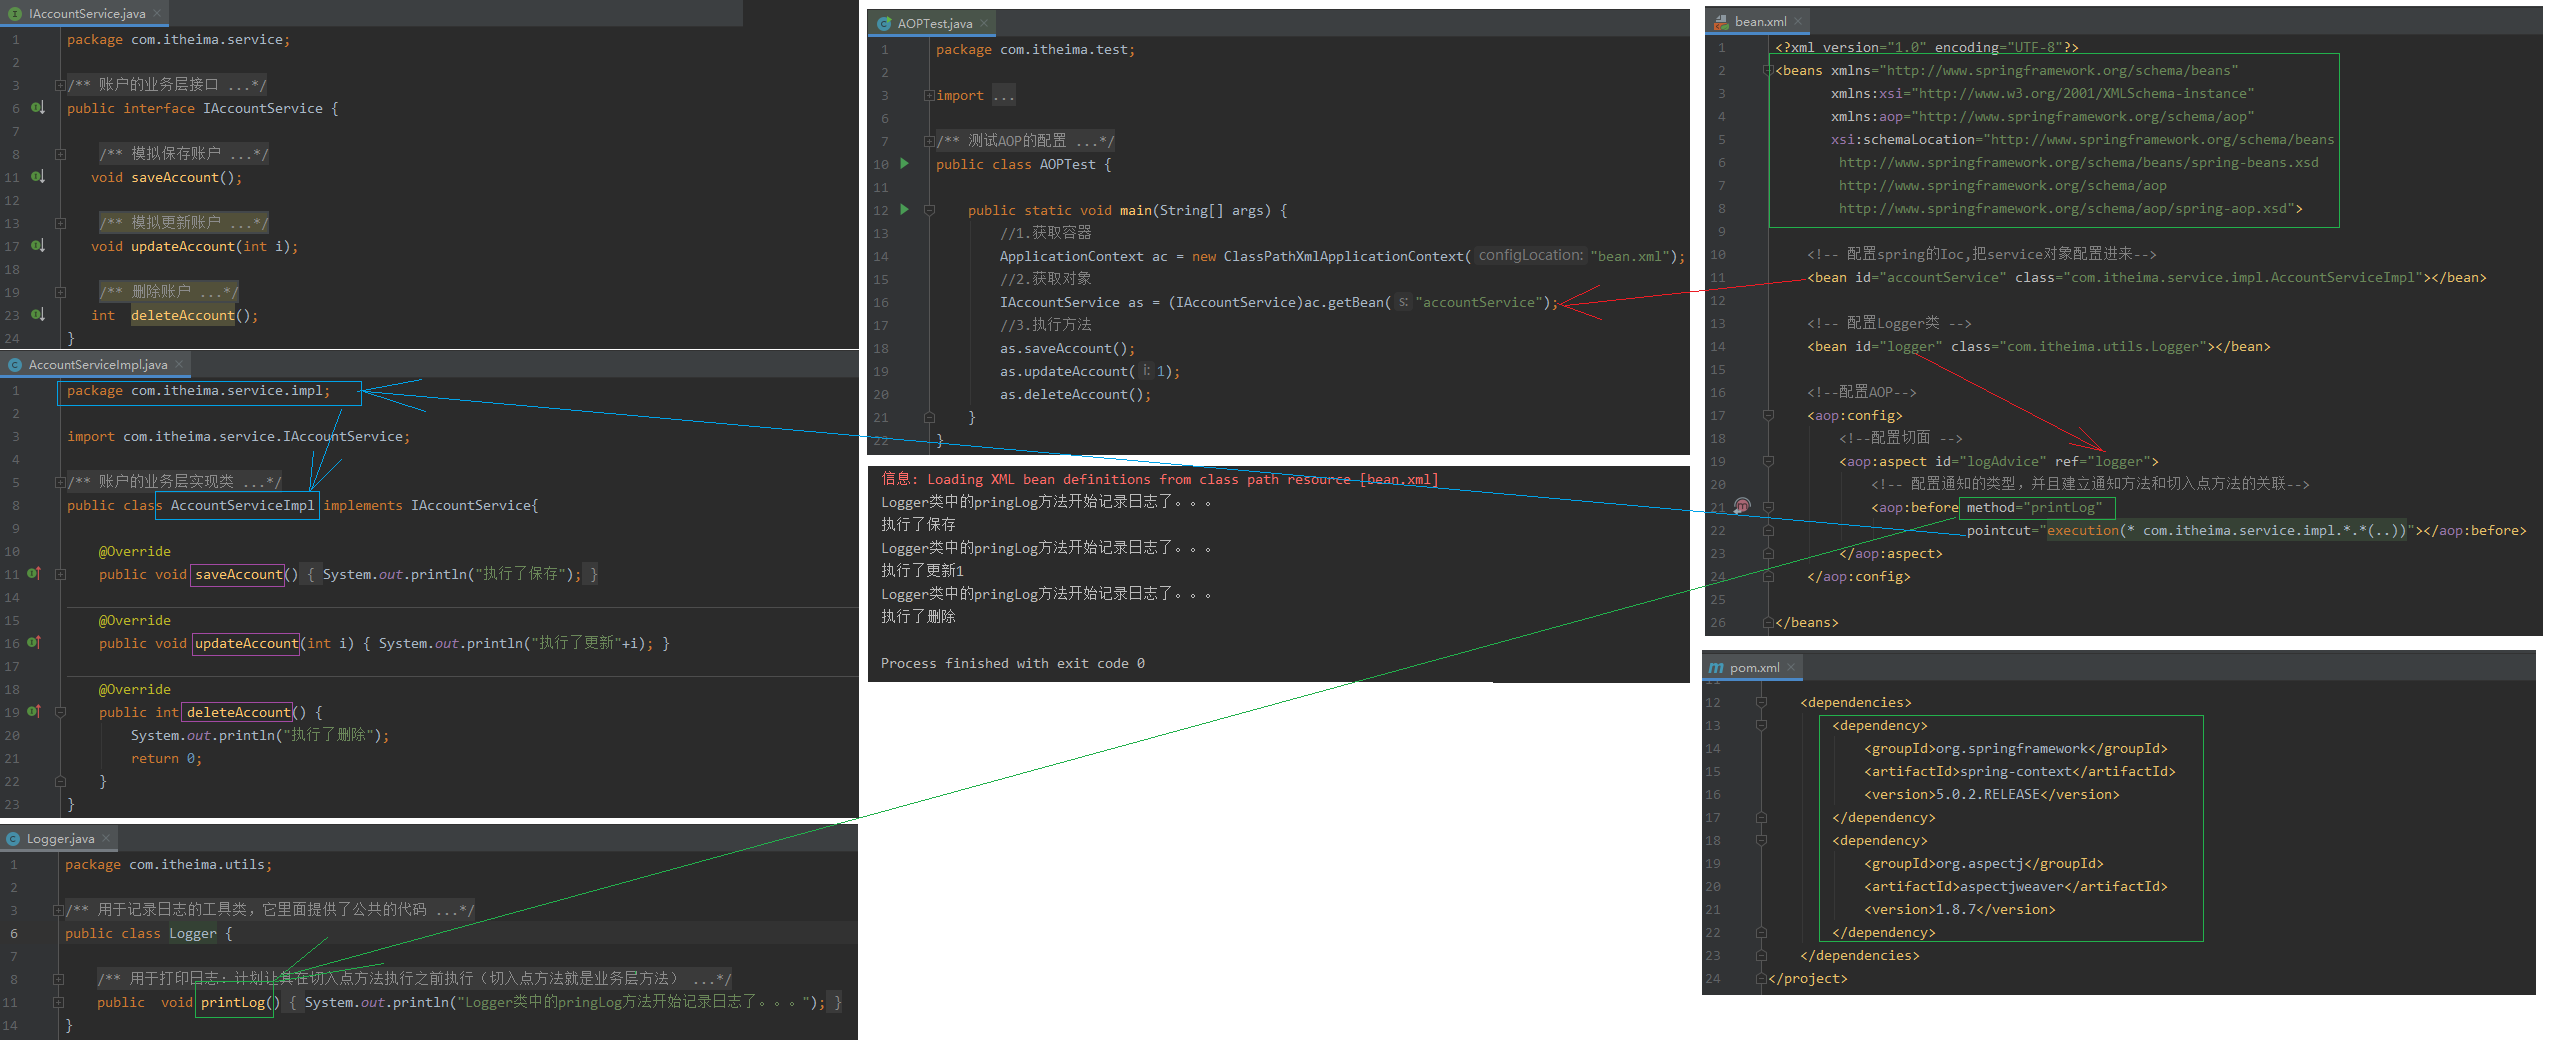Click the implementation gutter icon beside void saveAccount();
This screenshot has width=2566, height=1056.
(x=37, y=176)
